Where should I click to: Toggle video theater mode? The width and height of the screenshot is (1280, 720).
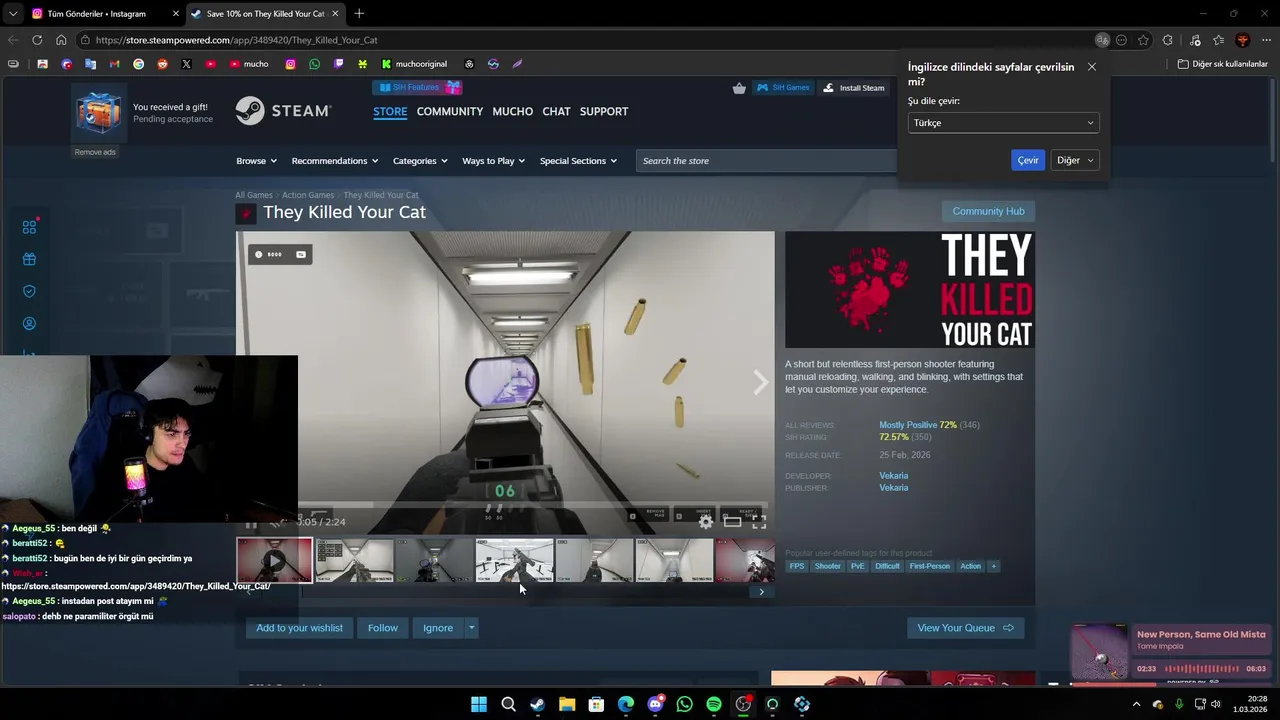point(733,521)
